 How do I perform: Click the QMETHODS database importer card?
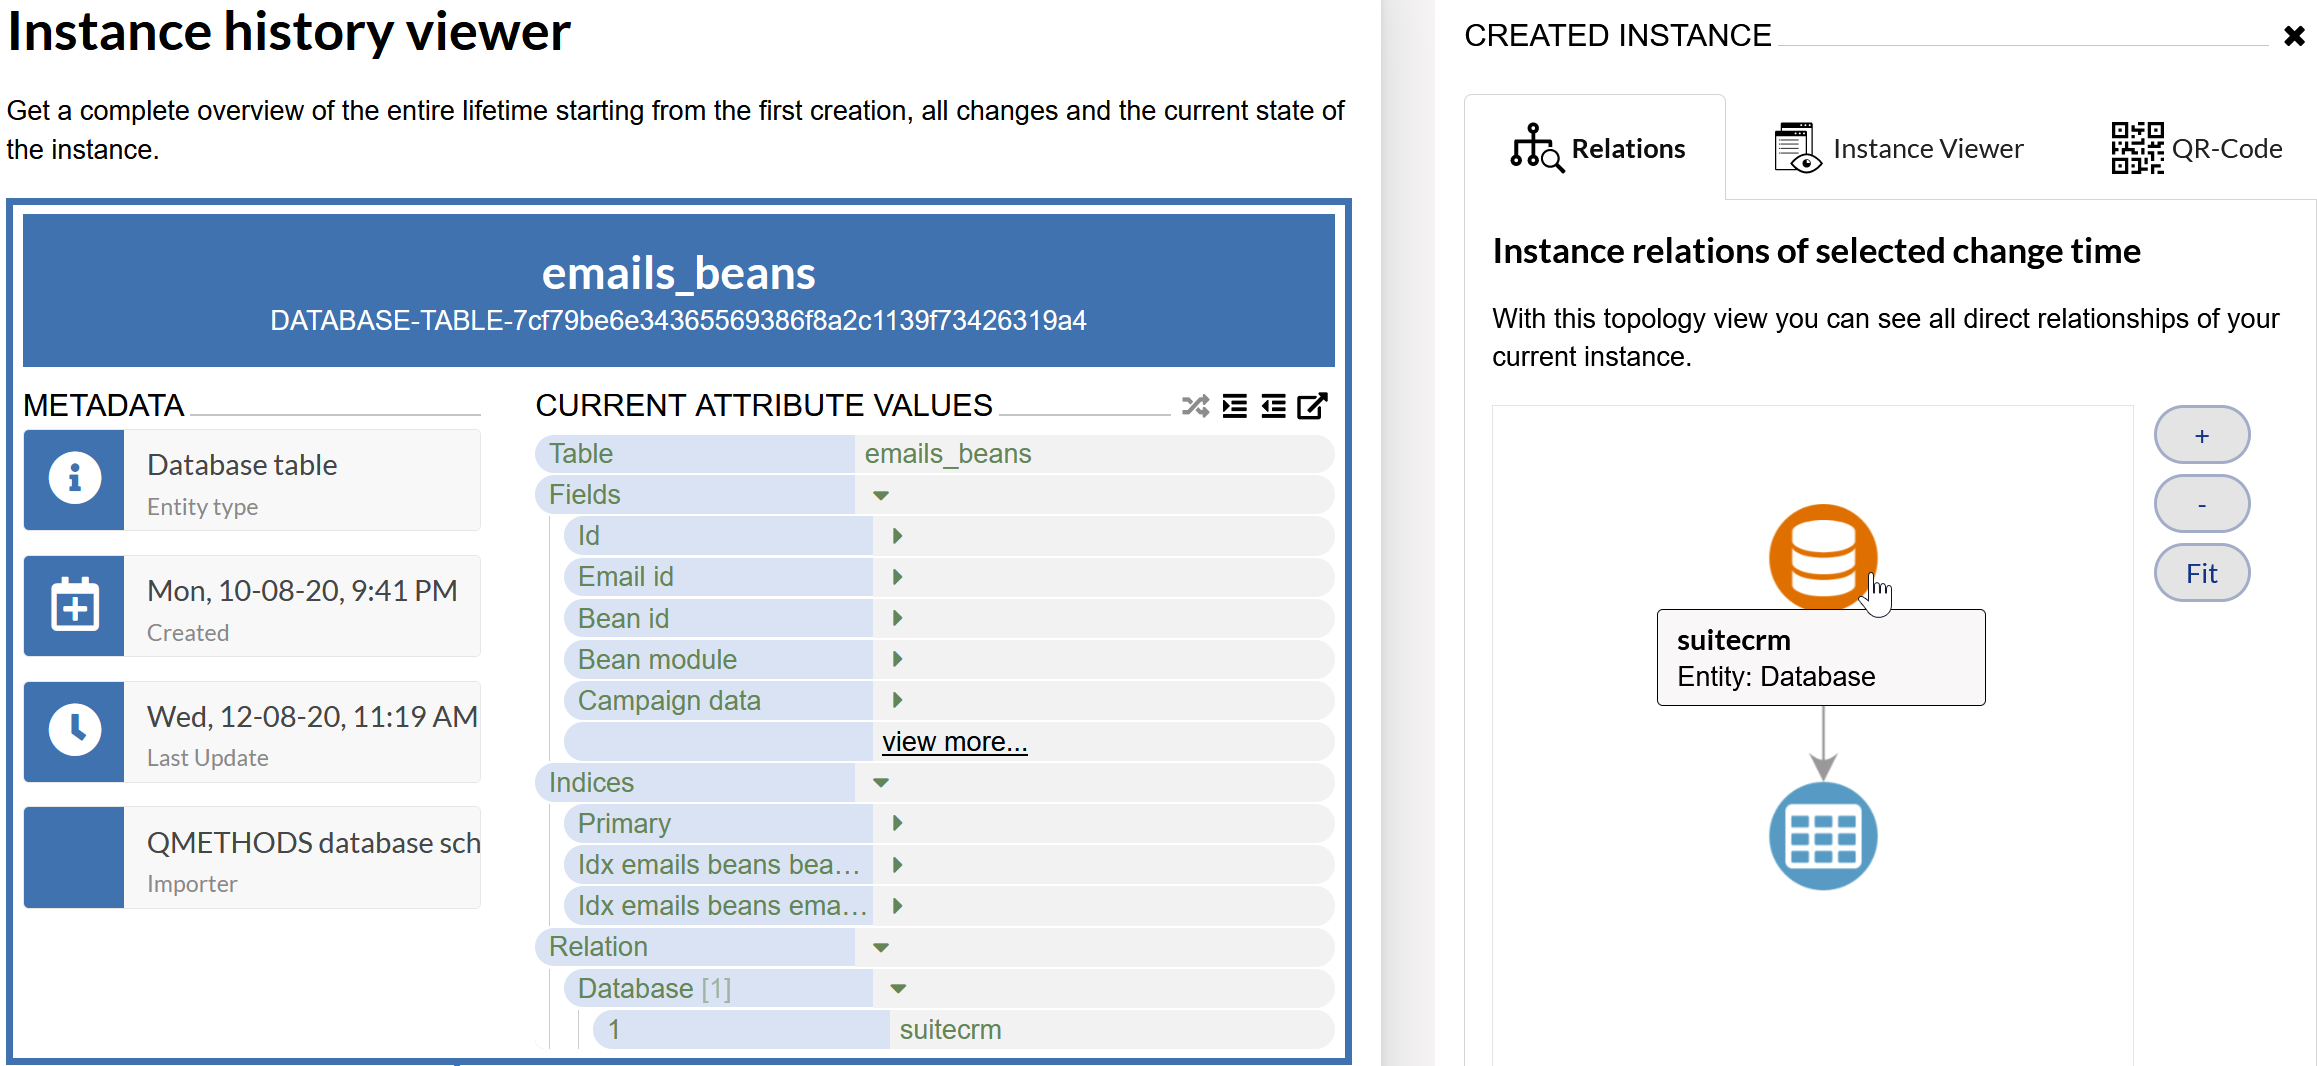click(x=253, y=857)
